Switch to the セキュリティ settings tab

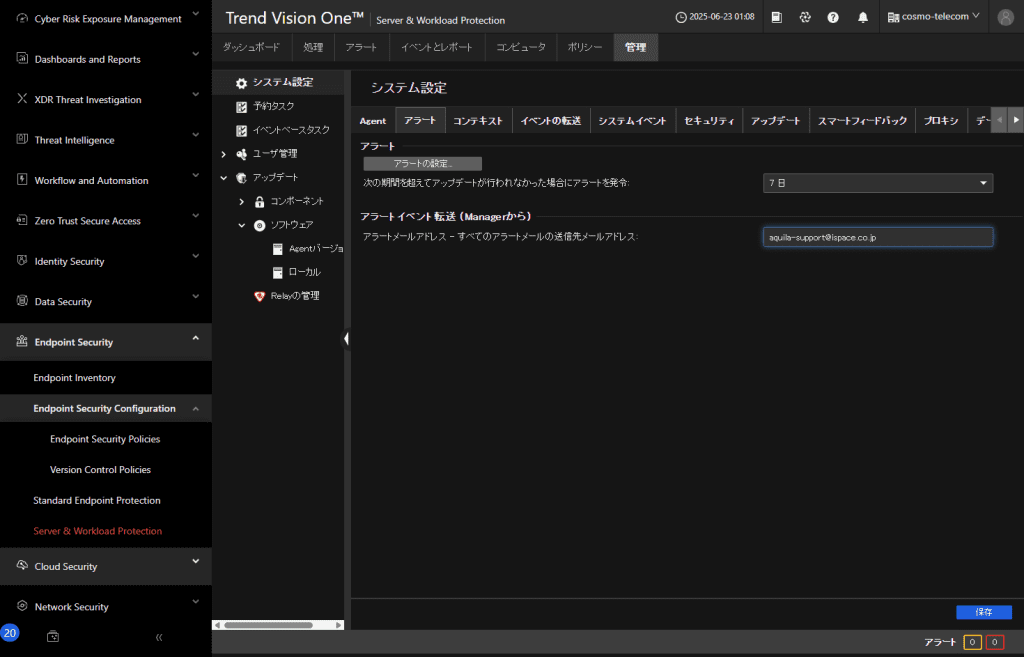709,121
